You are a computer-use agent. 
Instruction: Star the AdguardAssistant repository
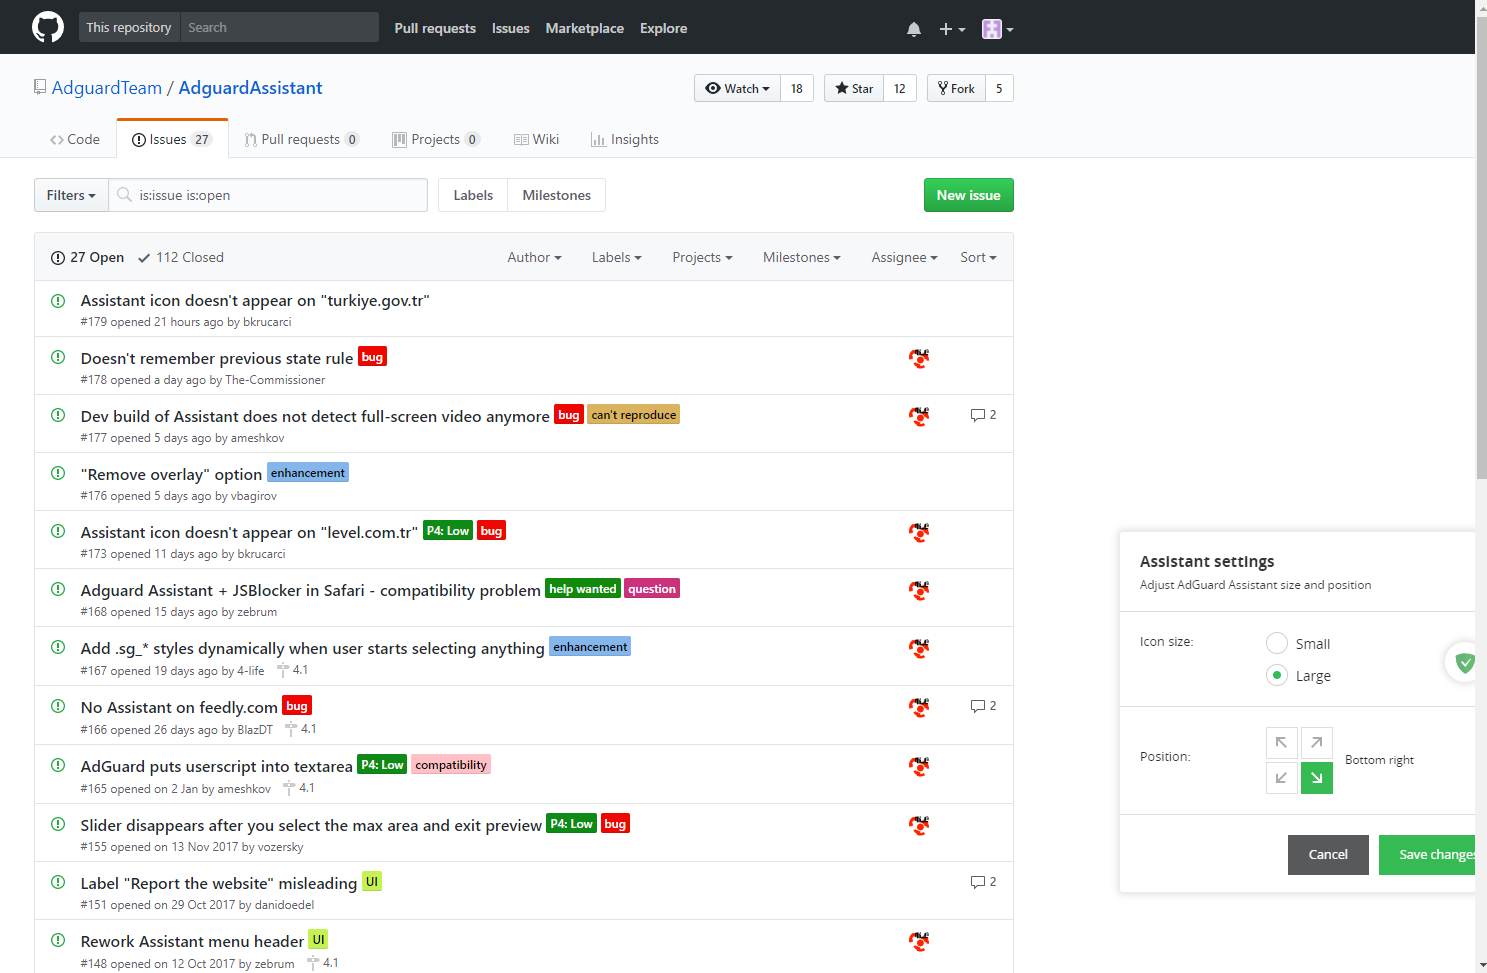coord(853,88)
